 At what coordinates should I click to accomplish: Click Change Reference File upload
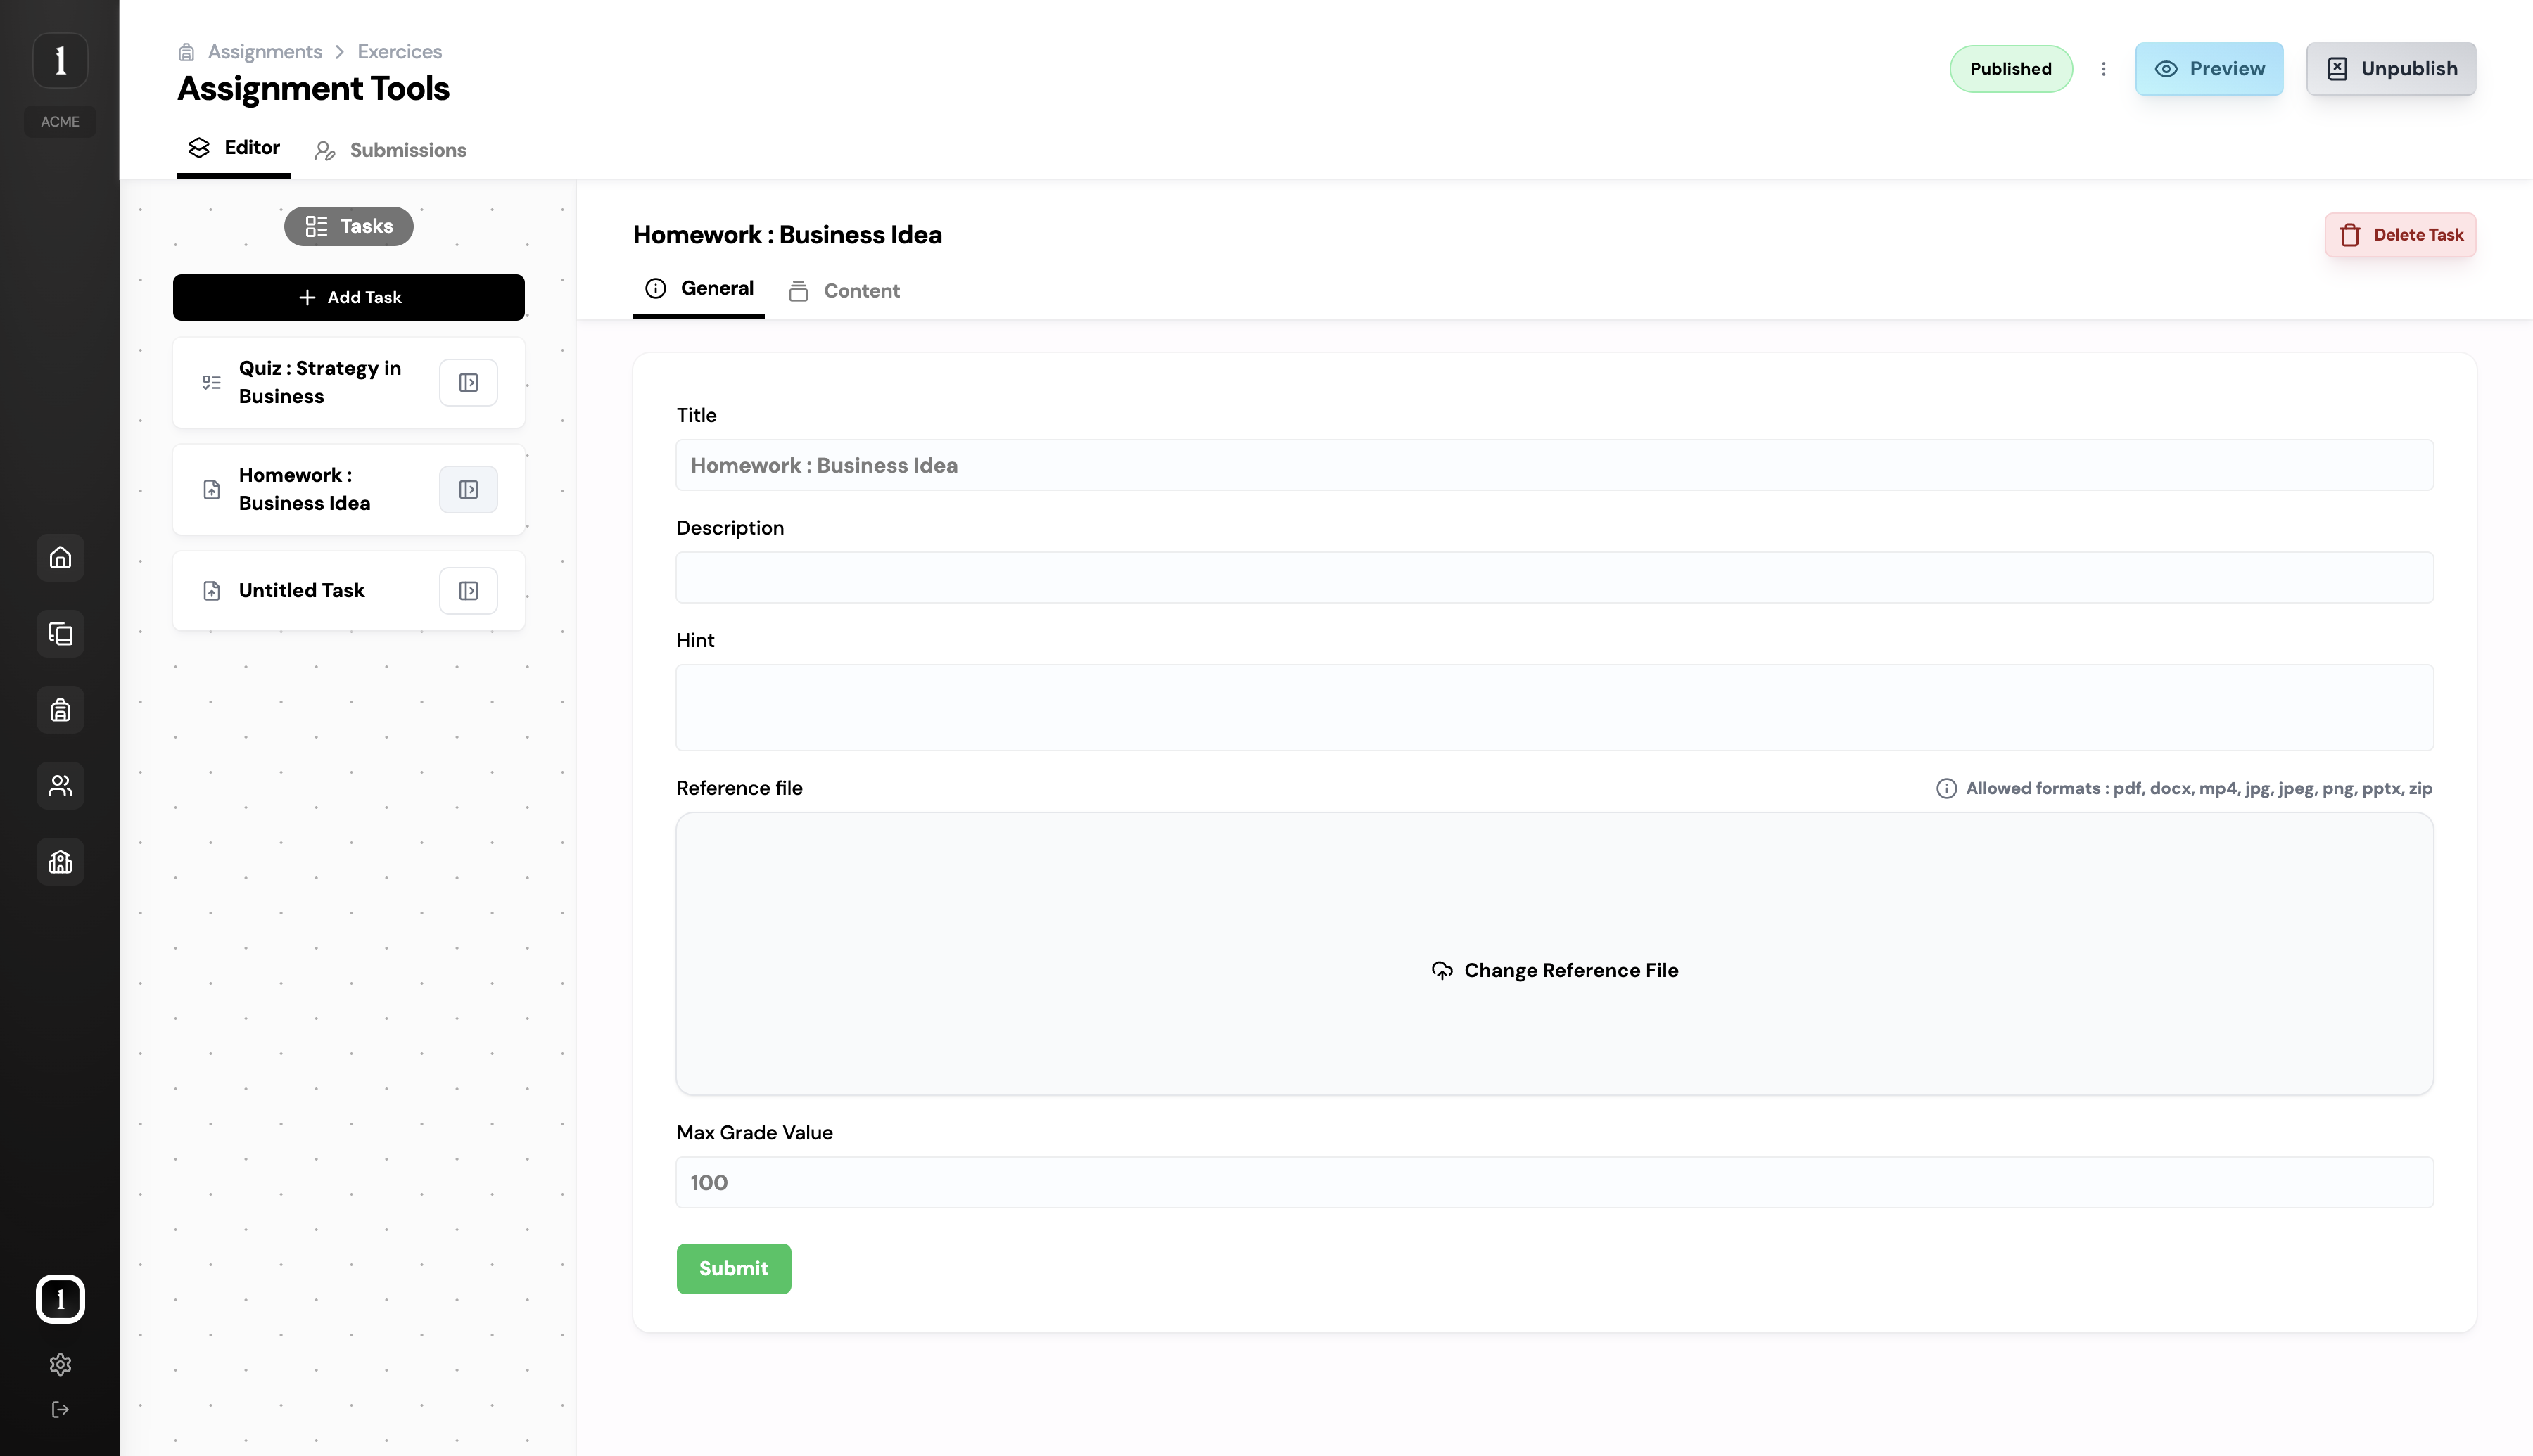coord(1554,970)
